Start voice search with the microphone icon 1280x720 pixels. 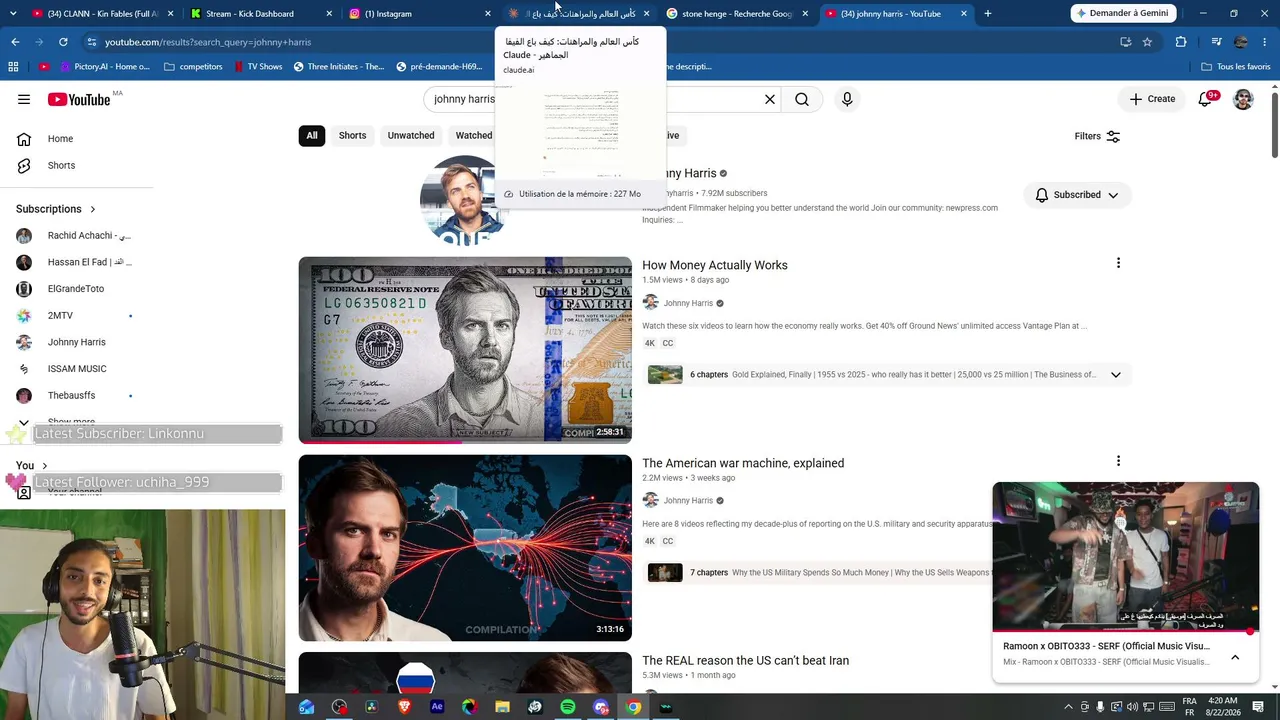[x=847, y=99]
